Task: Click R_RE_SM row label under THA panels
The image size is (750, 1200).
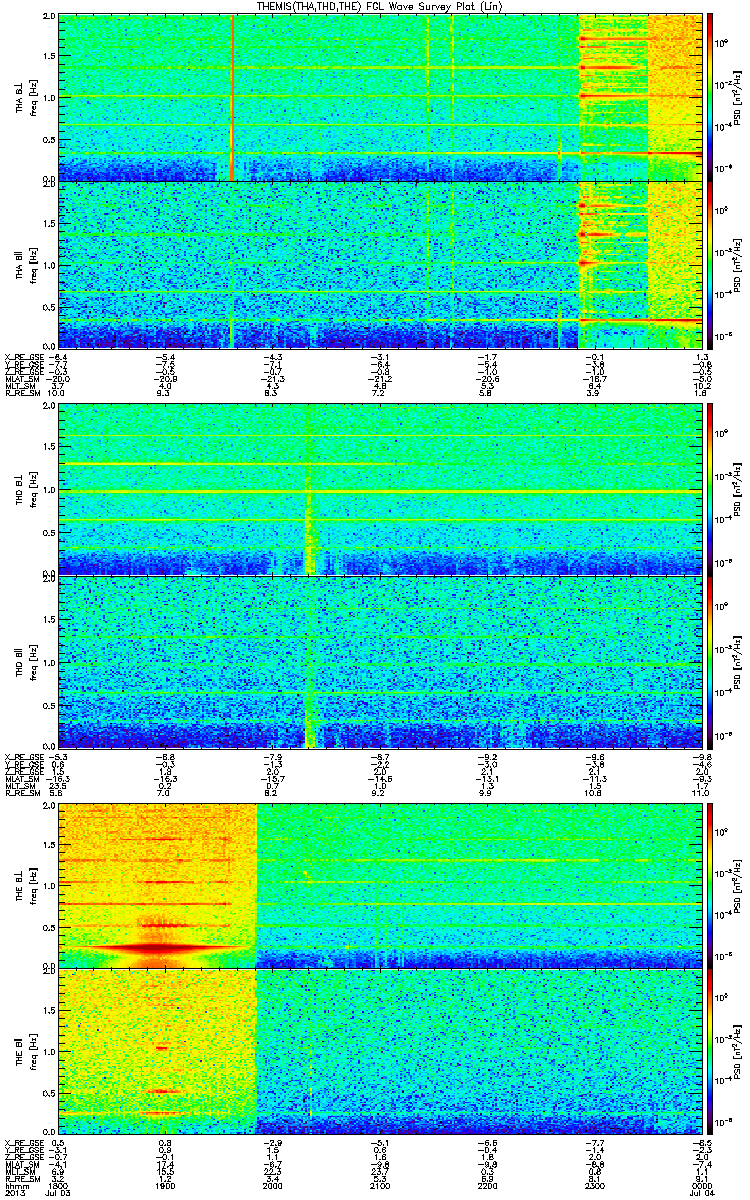Action: coord(21,394)
